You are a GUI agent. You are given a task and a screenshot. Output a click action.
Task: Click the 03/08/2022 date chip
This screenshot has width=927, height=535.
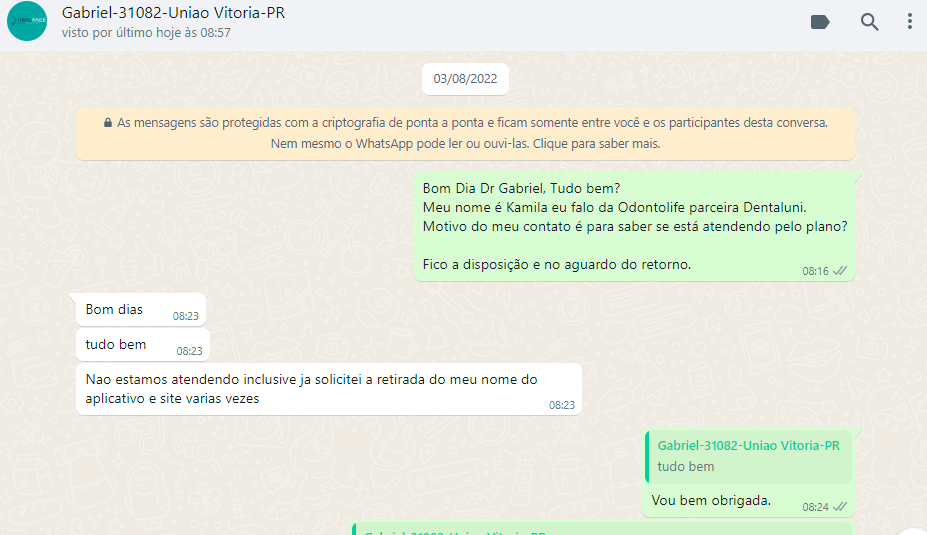[465, 79]
